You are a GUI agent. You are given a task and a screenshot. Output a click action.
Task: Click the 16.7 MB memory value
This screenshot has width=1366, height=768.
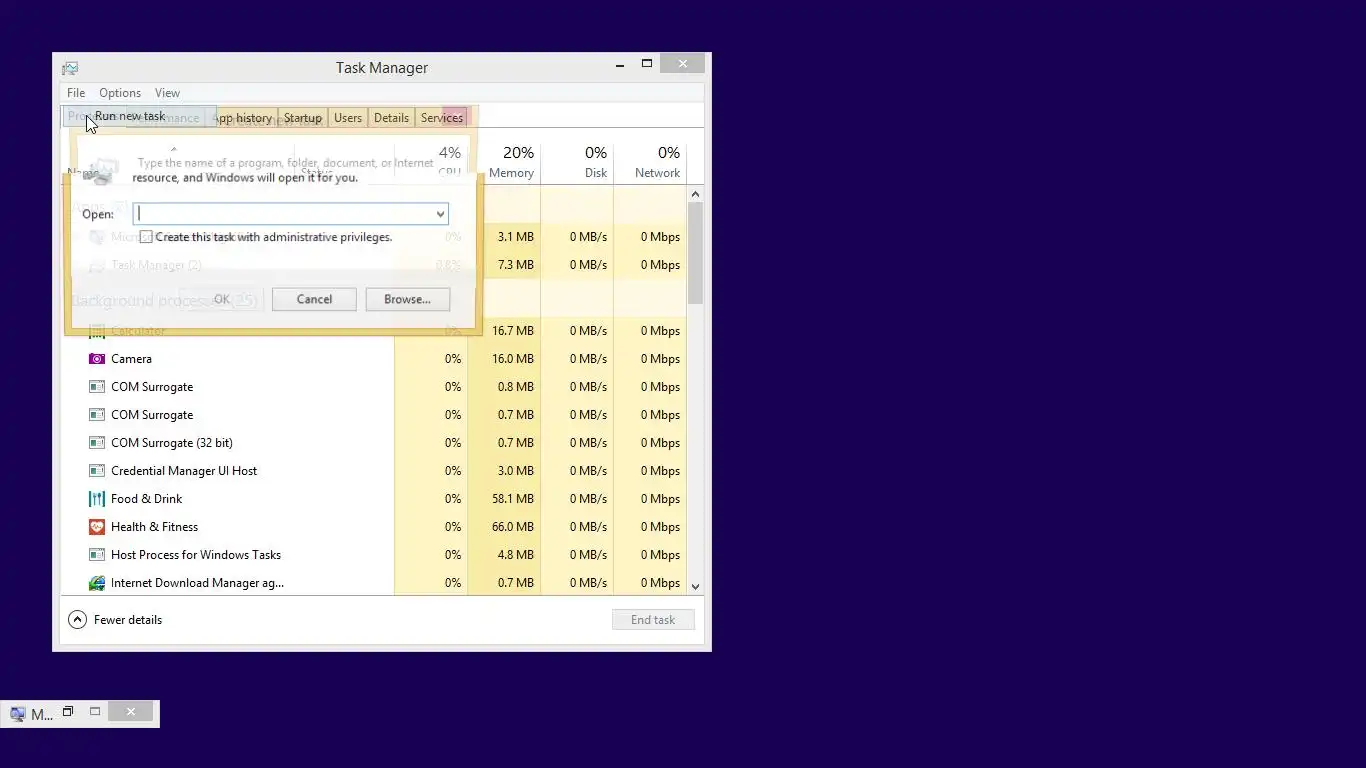click(x=513, y=331)
